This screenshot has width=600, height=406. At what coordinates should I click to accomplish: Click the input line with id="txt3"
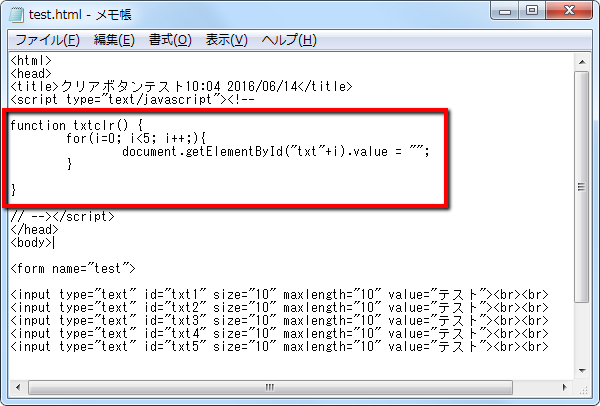(280, 321)
